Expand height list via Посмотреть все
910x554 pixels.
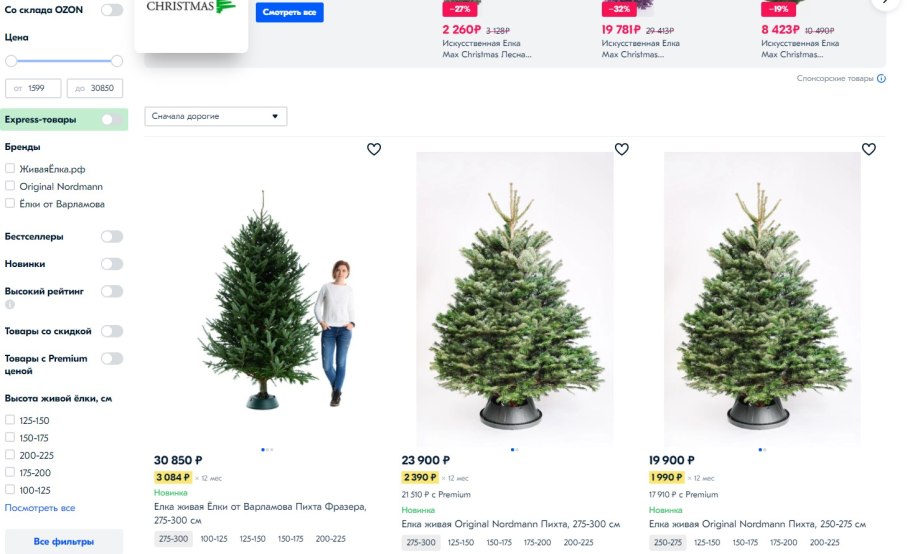pos(40,508)
